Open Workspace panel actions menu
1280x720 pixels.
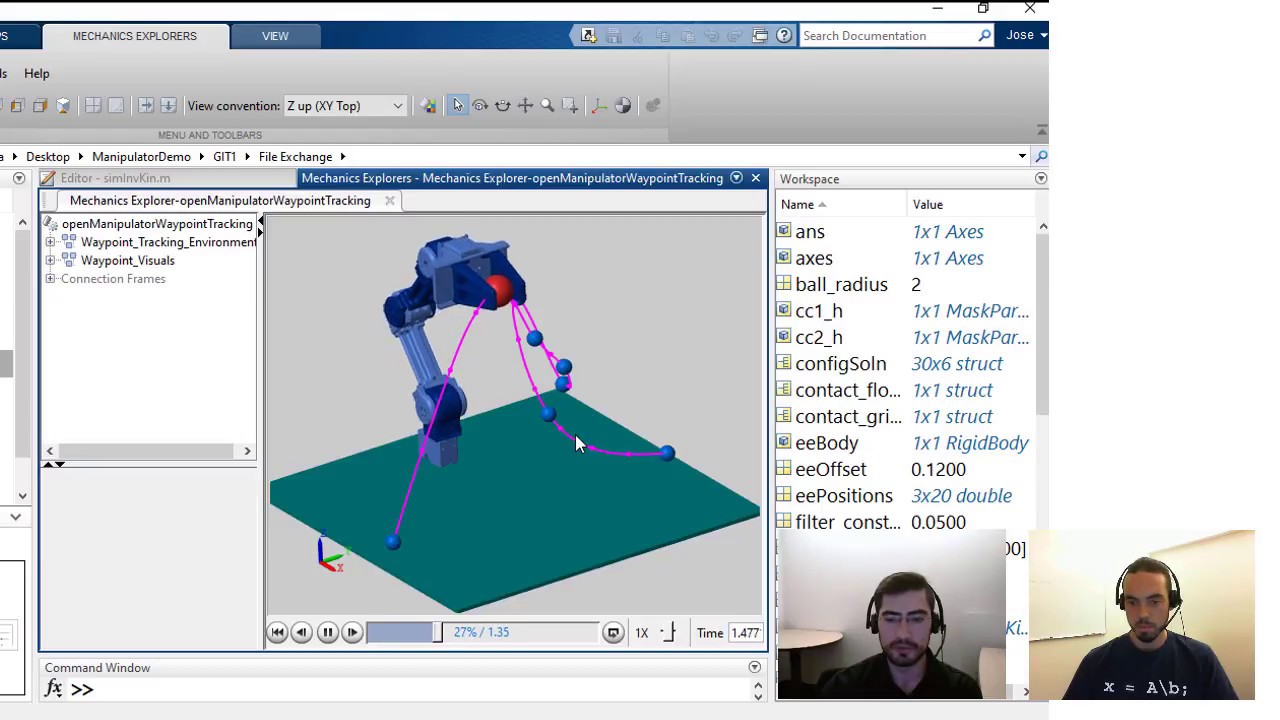pos(1041,179)
